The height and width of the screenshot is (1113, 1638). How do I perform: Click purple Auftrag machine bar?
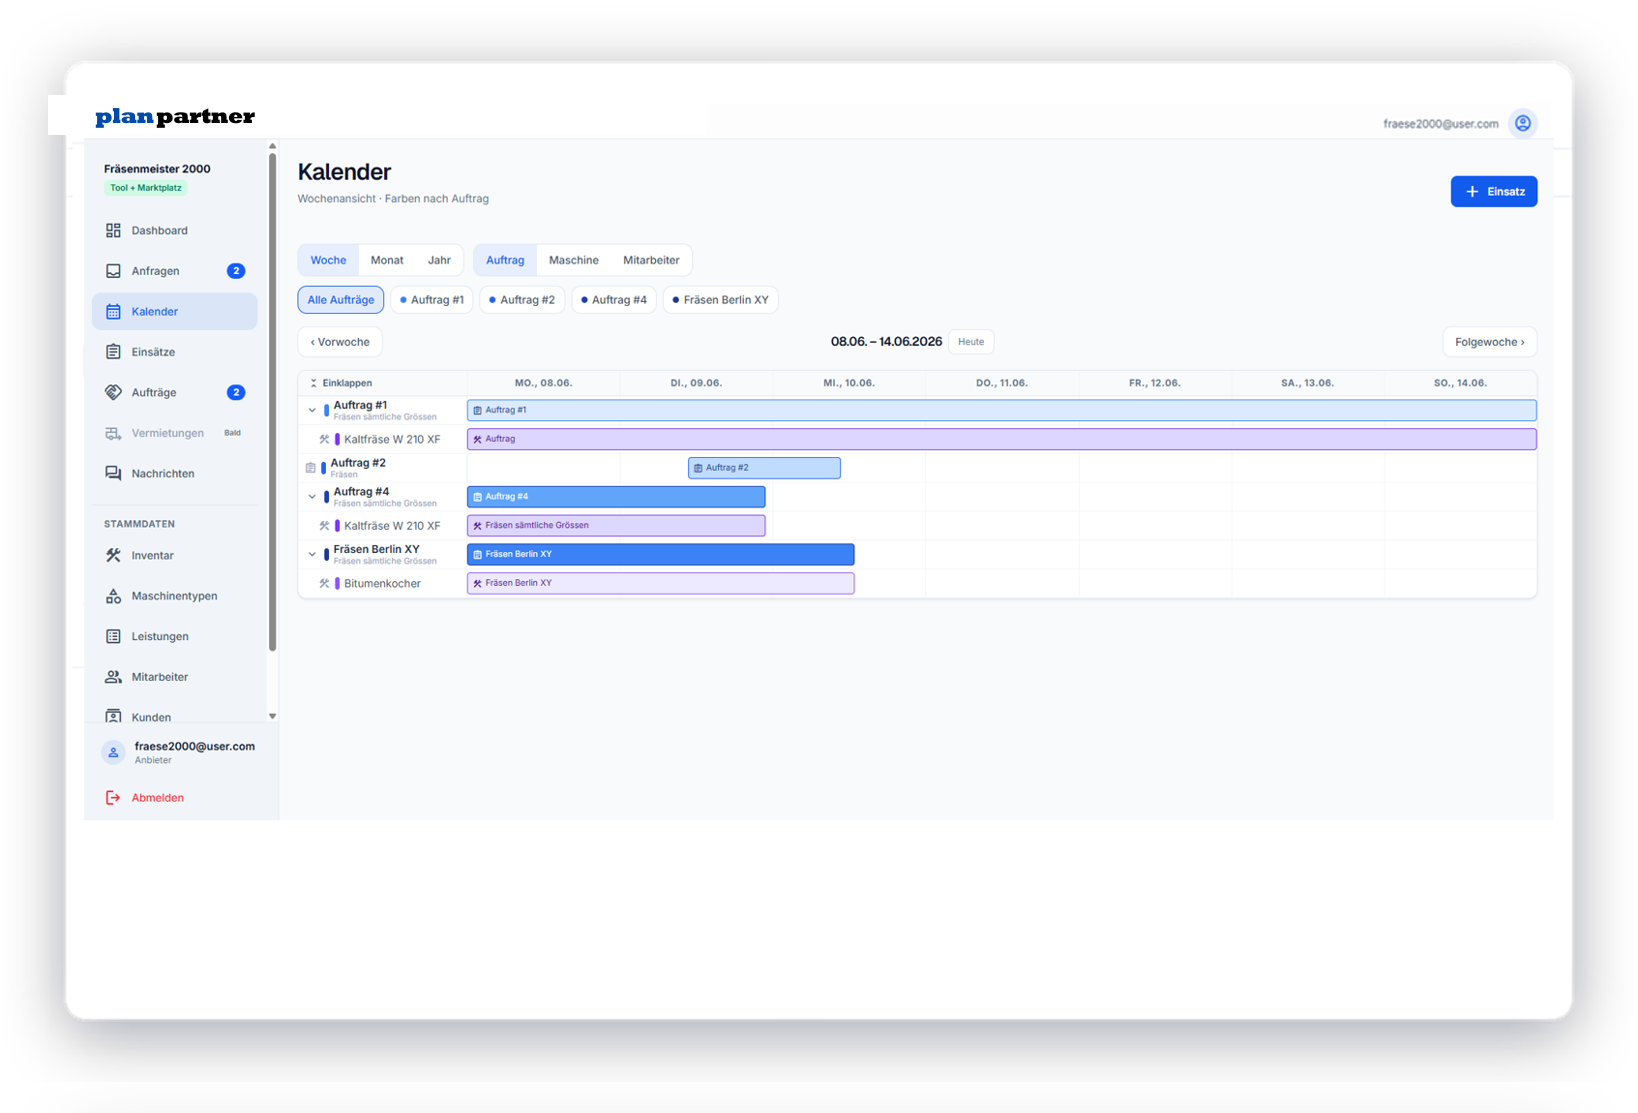click(1001, 439)
